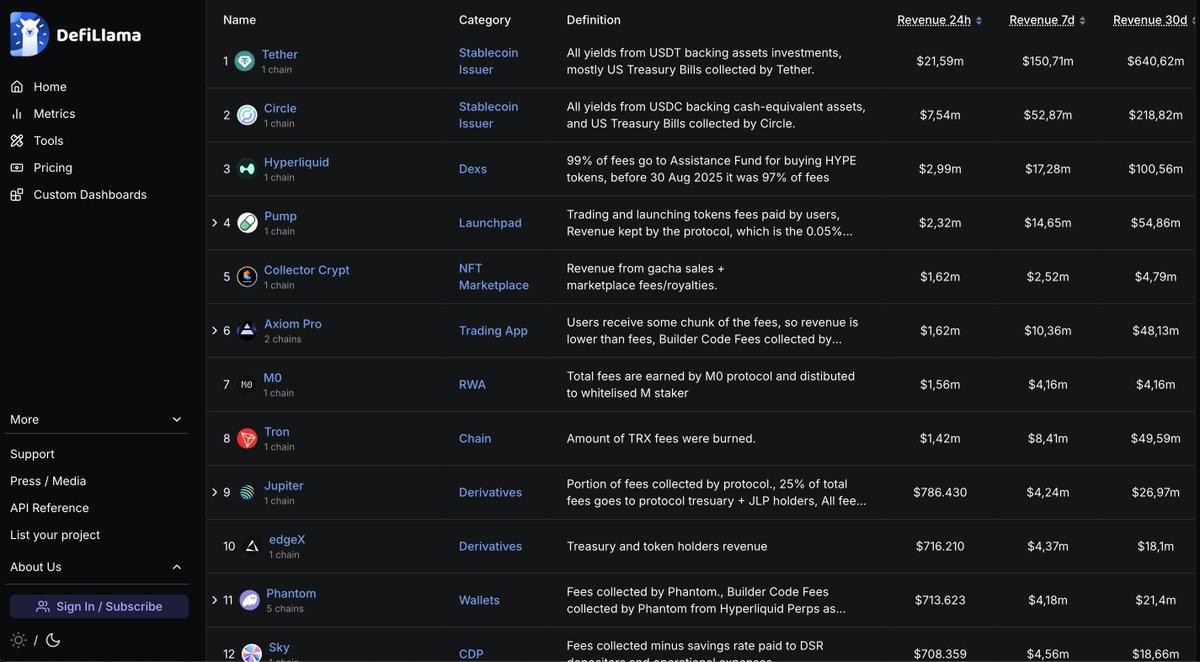Expand the Pump row chevron

coord(214,223)
